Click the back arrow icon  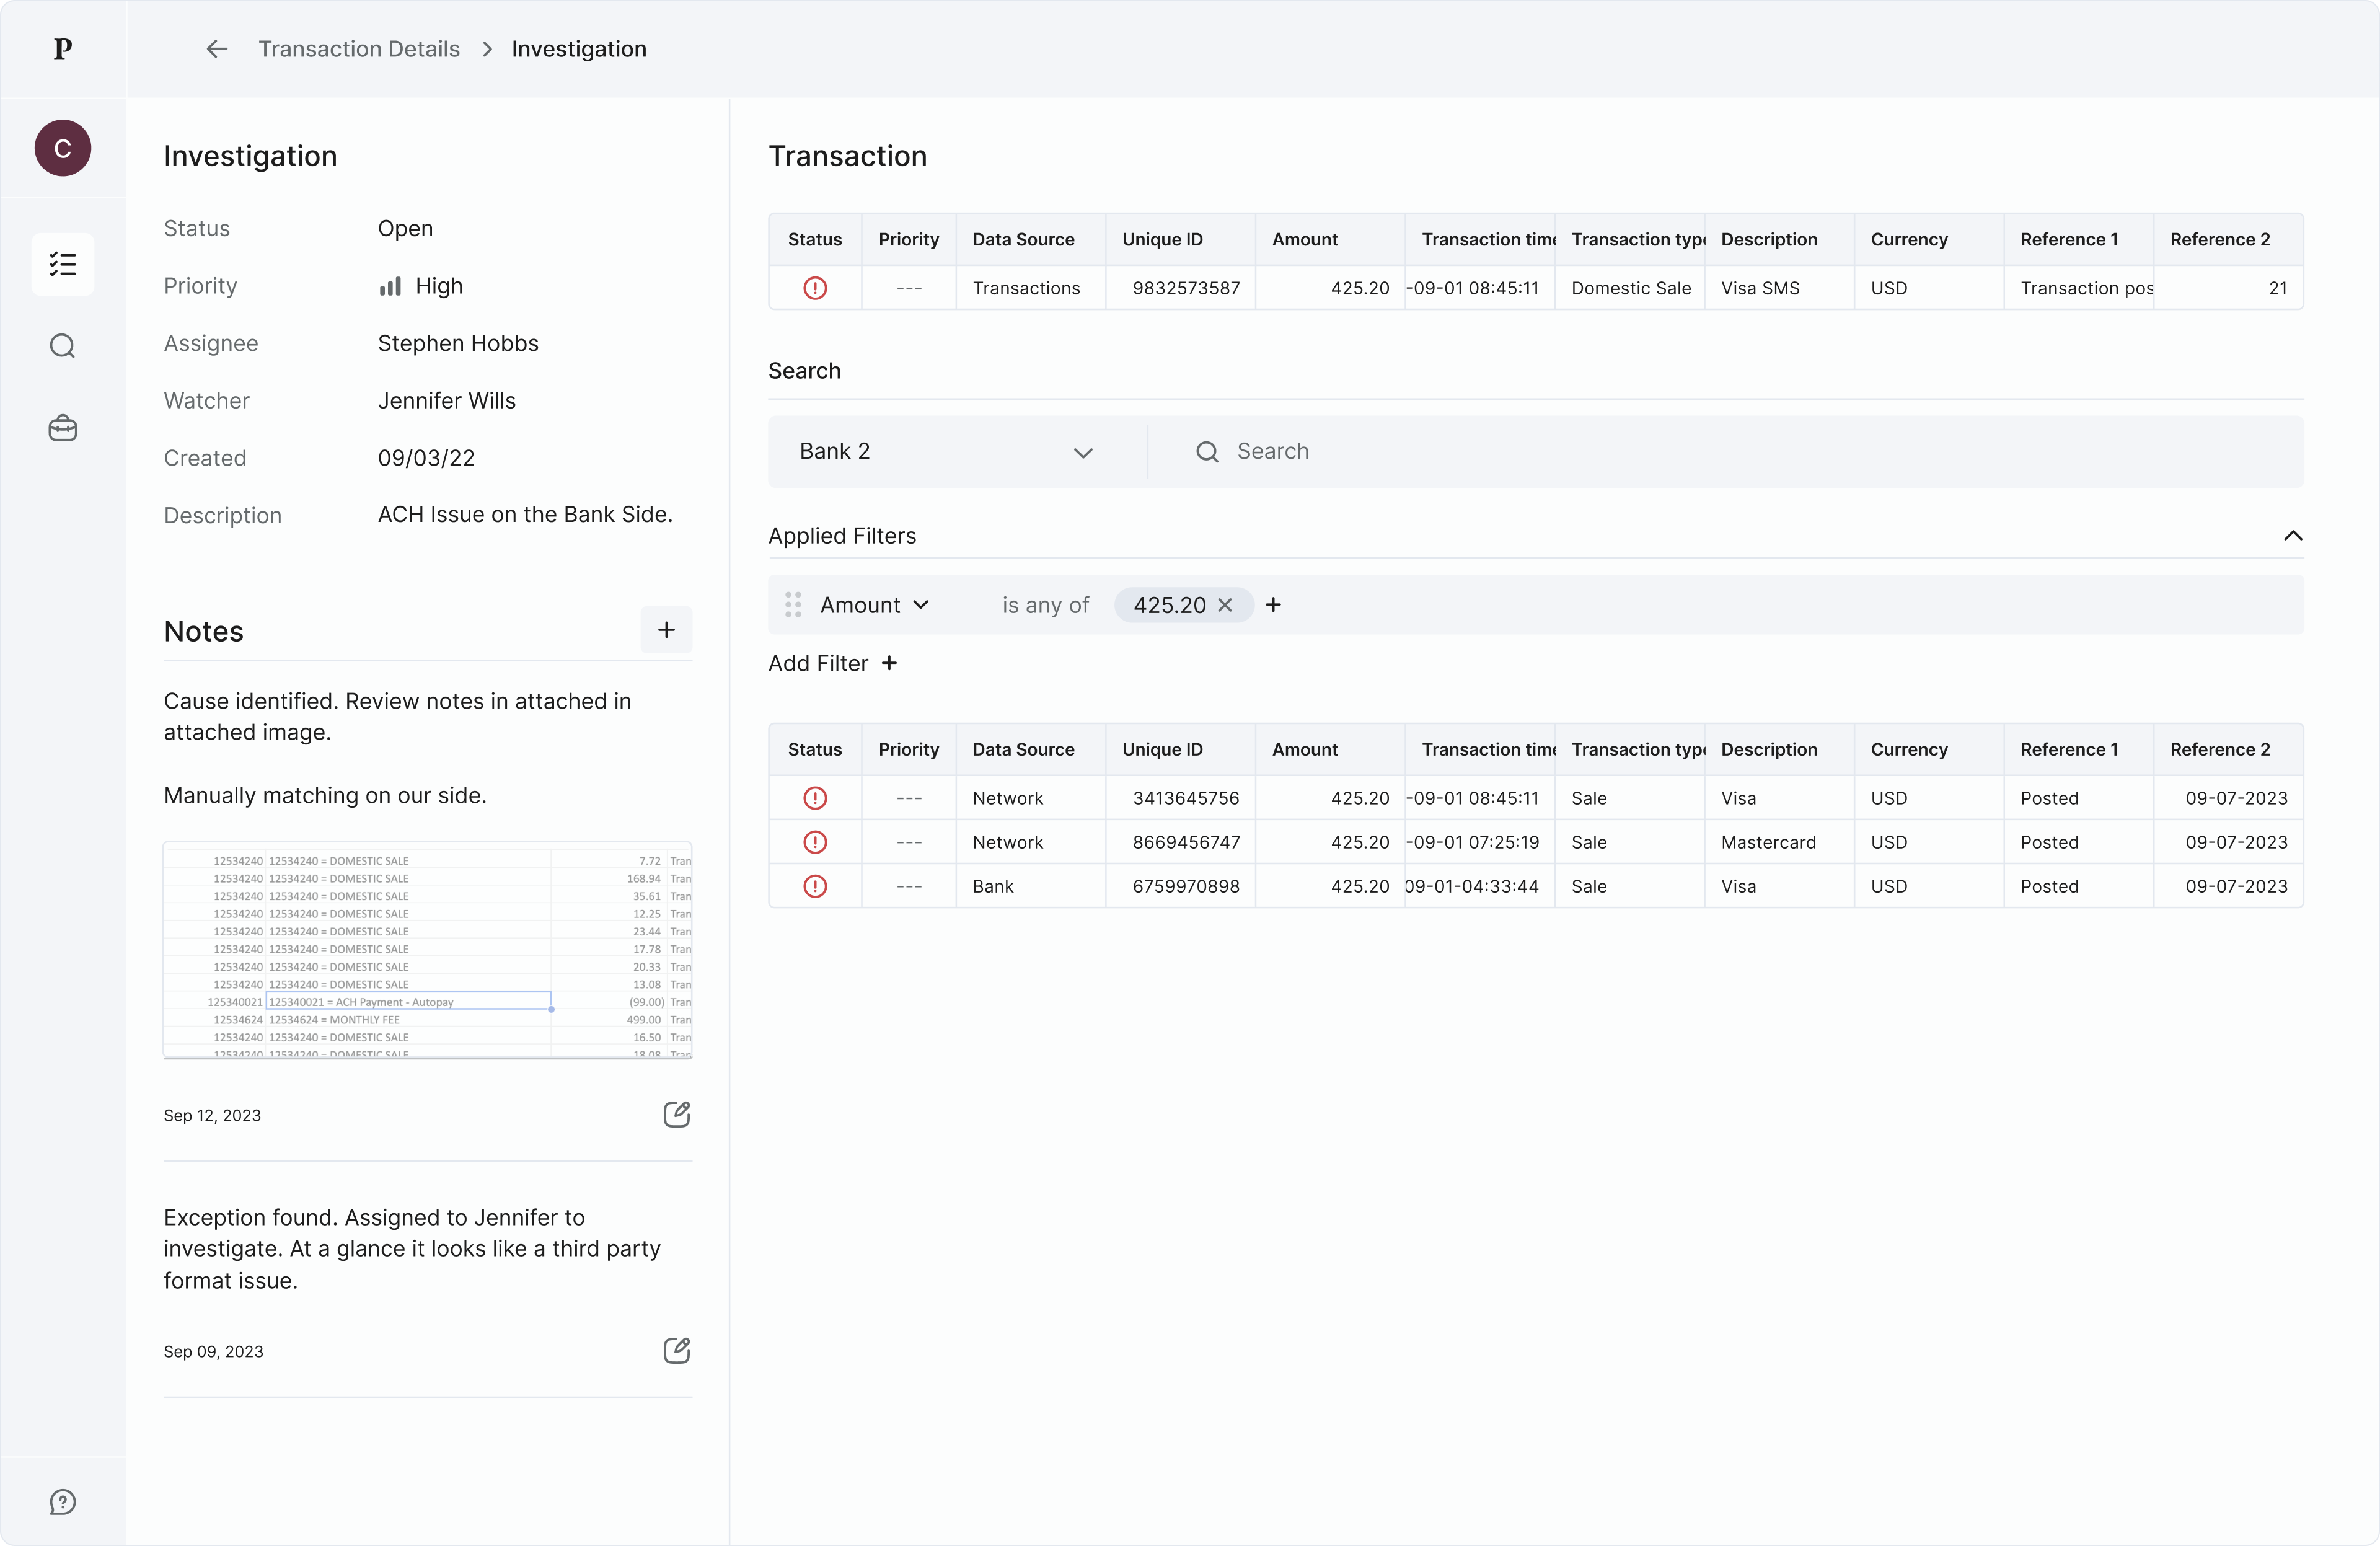pos(216,49)
